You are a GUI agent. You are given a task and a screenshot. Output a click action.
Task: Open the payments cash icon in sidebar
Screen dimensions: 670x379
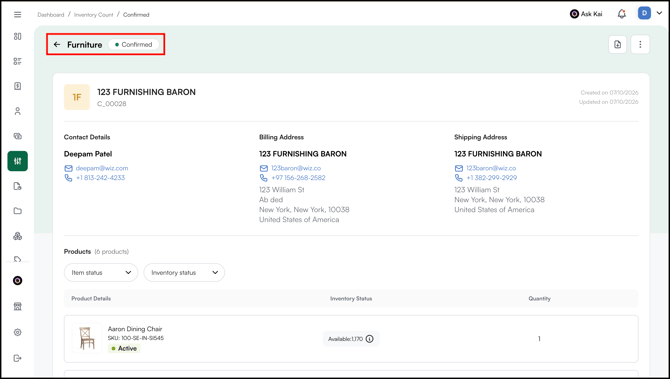(x=18, y=136)
